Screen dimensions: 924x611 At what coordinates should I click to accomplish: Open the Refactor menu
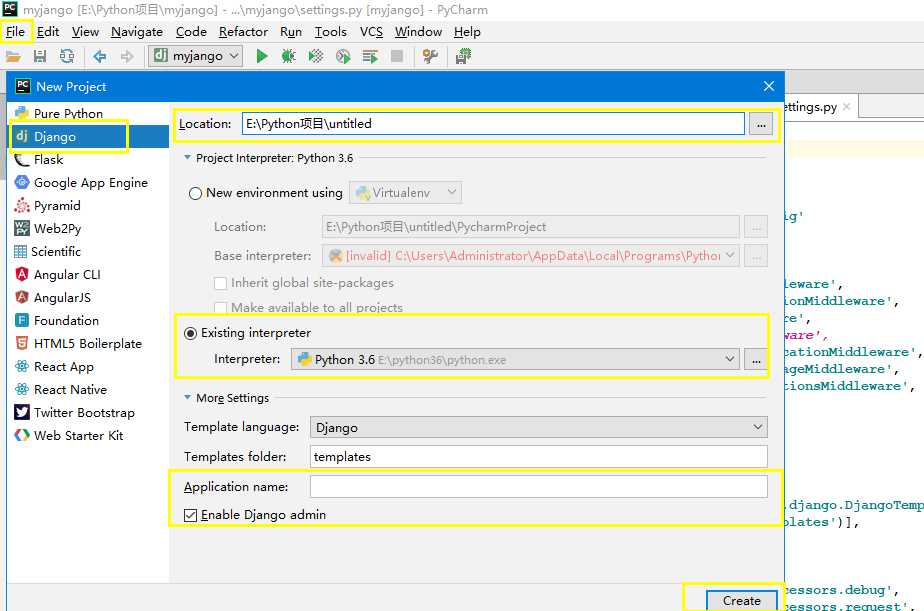click(x=243, y=32)
